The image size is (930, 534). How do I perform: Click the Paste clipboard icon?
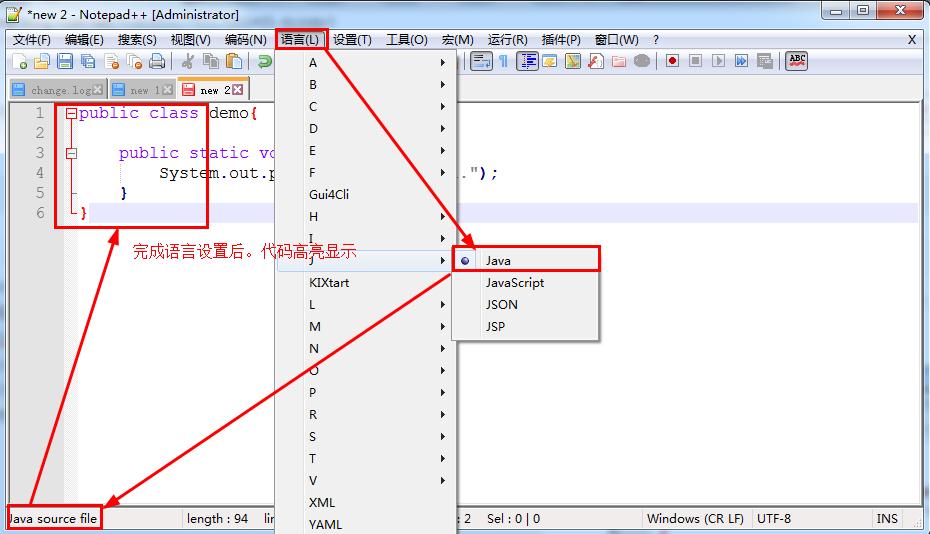coord(234,61)
